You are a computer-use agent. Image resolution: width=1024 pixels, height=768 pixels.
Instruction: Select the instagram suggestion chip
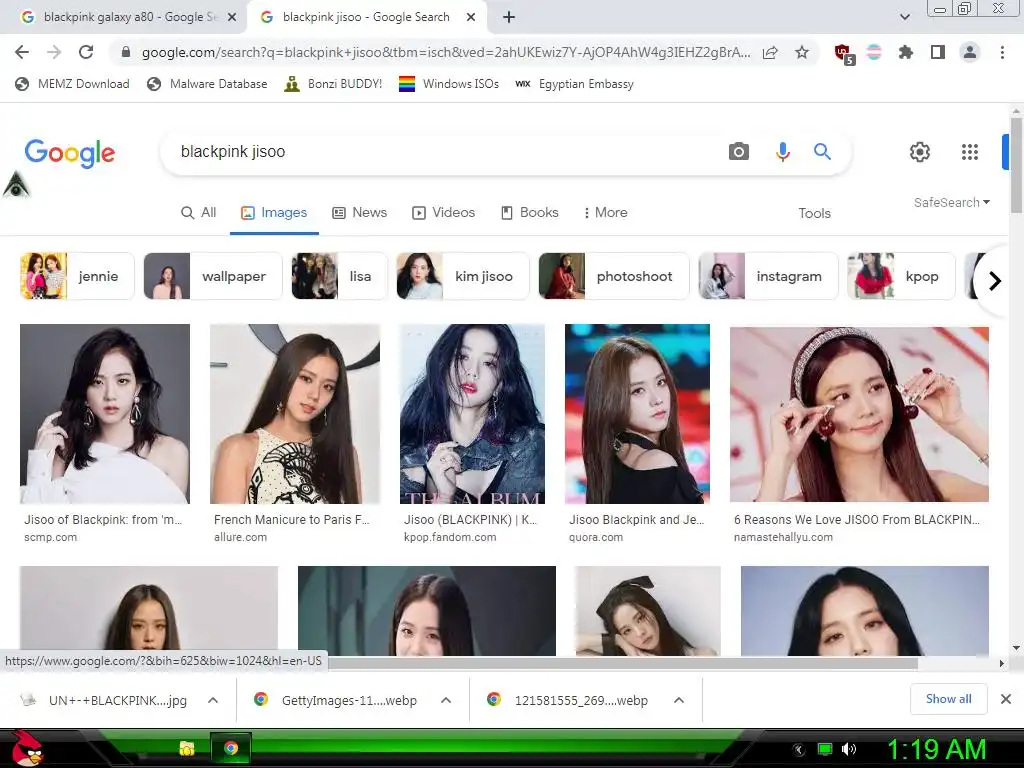(x=768, y=276)
